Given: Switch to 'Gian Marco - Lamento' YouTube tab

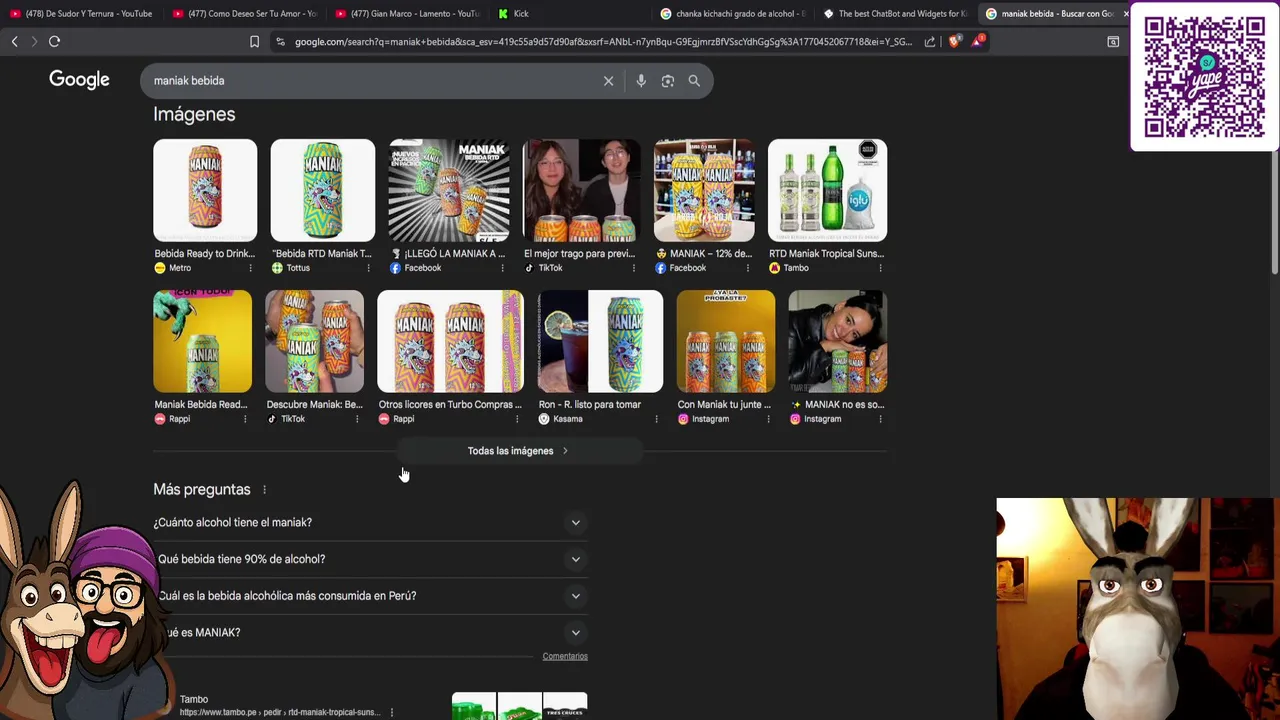Looking at the screenshot, I should [408, 14].
